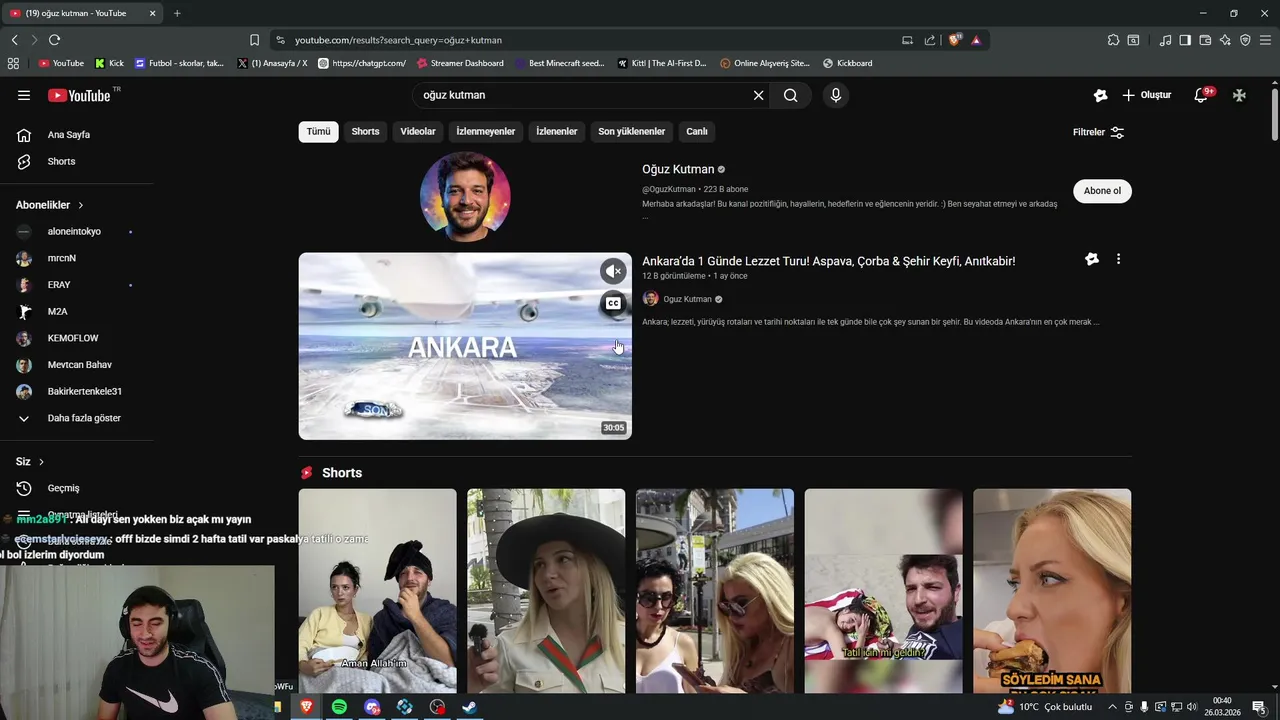
Task: Toggle the browser sidebar panel icon
Action: point(1185,40)
